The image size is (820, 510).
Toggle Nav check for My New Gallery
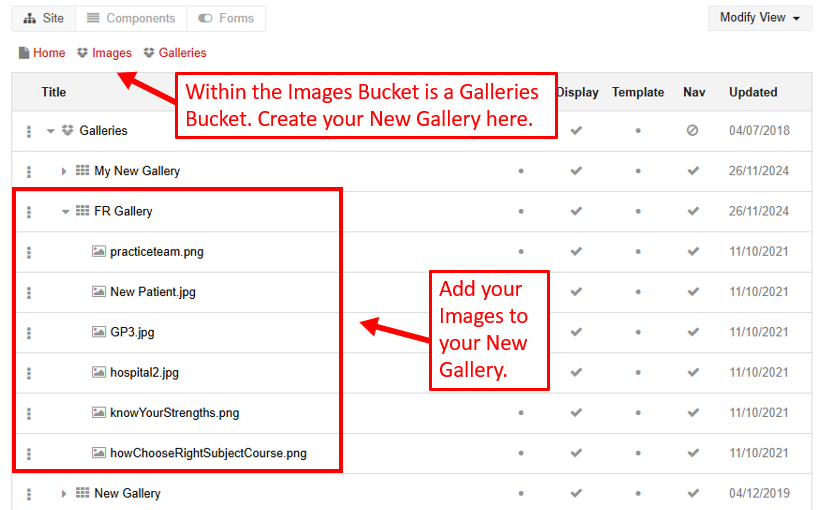coord(693,171)
